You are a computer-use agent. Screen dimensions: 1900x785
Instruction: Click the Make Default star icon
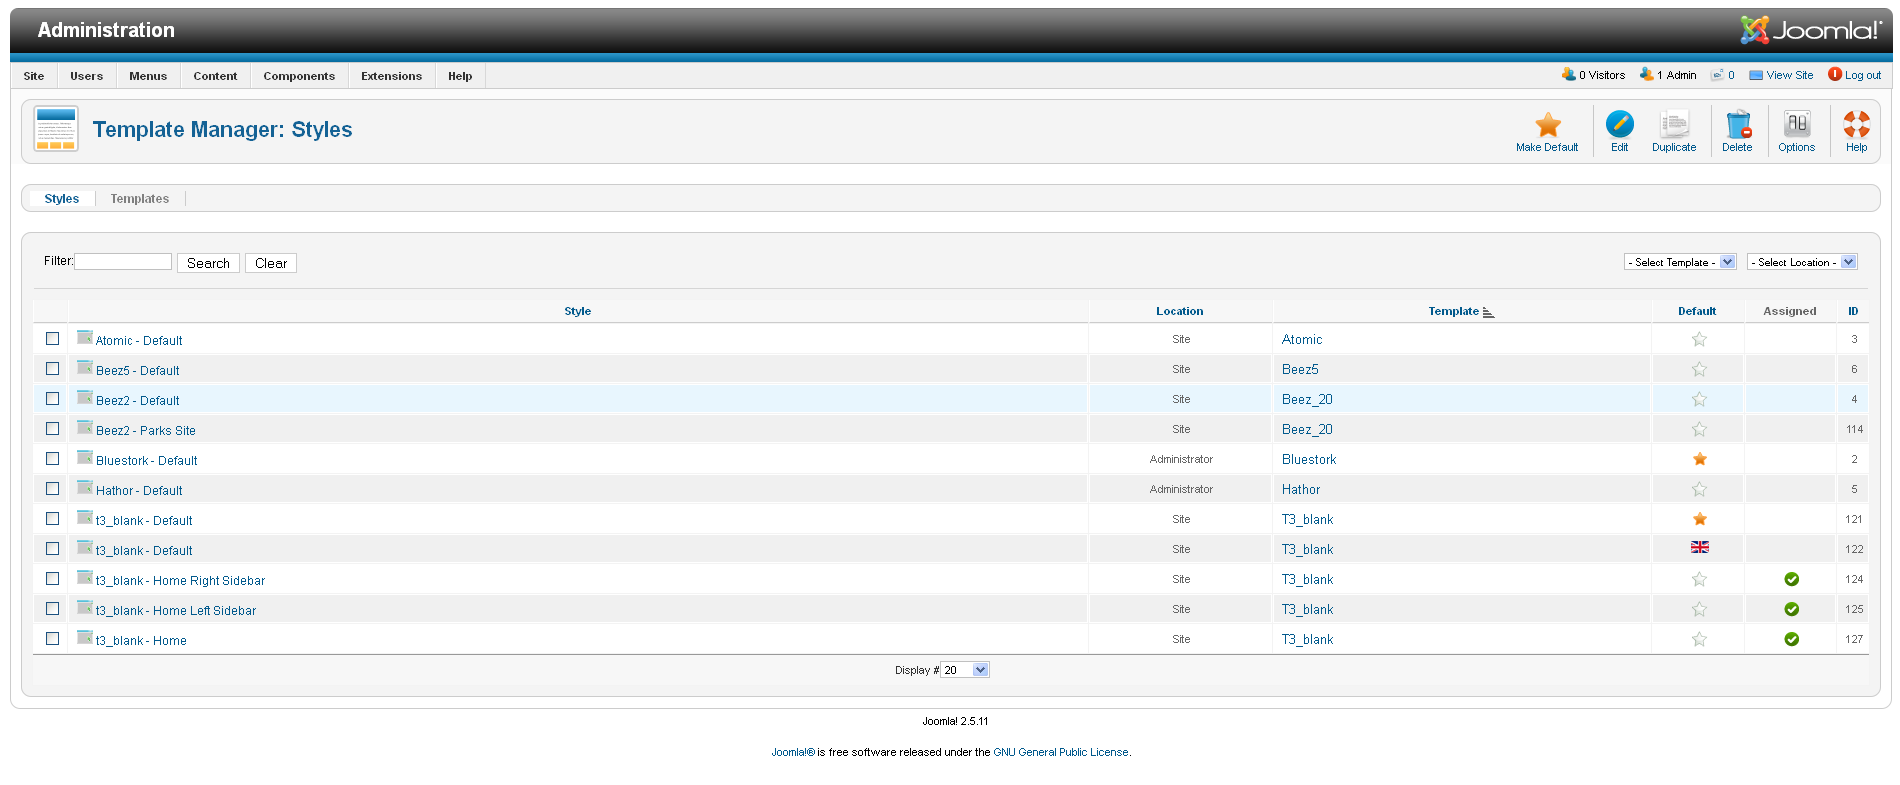[1547, 125]
